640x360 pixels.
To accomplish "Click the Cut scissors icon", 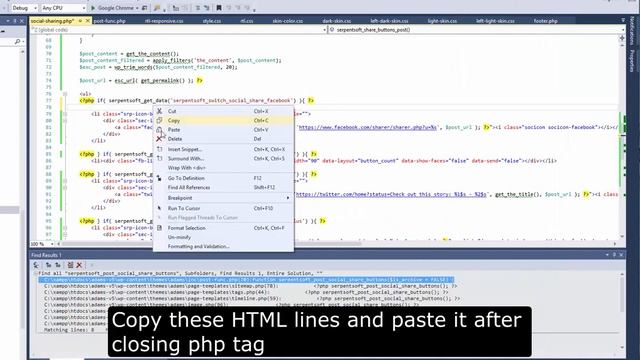I will [159, 111].
